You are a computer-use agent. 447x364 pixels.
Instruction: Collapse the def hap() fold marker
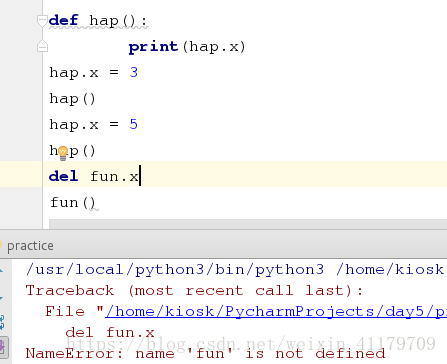[x=42, y=21]
